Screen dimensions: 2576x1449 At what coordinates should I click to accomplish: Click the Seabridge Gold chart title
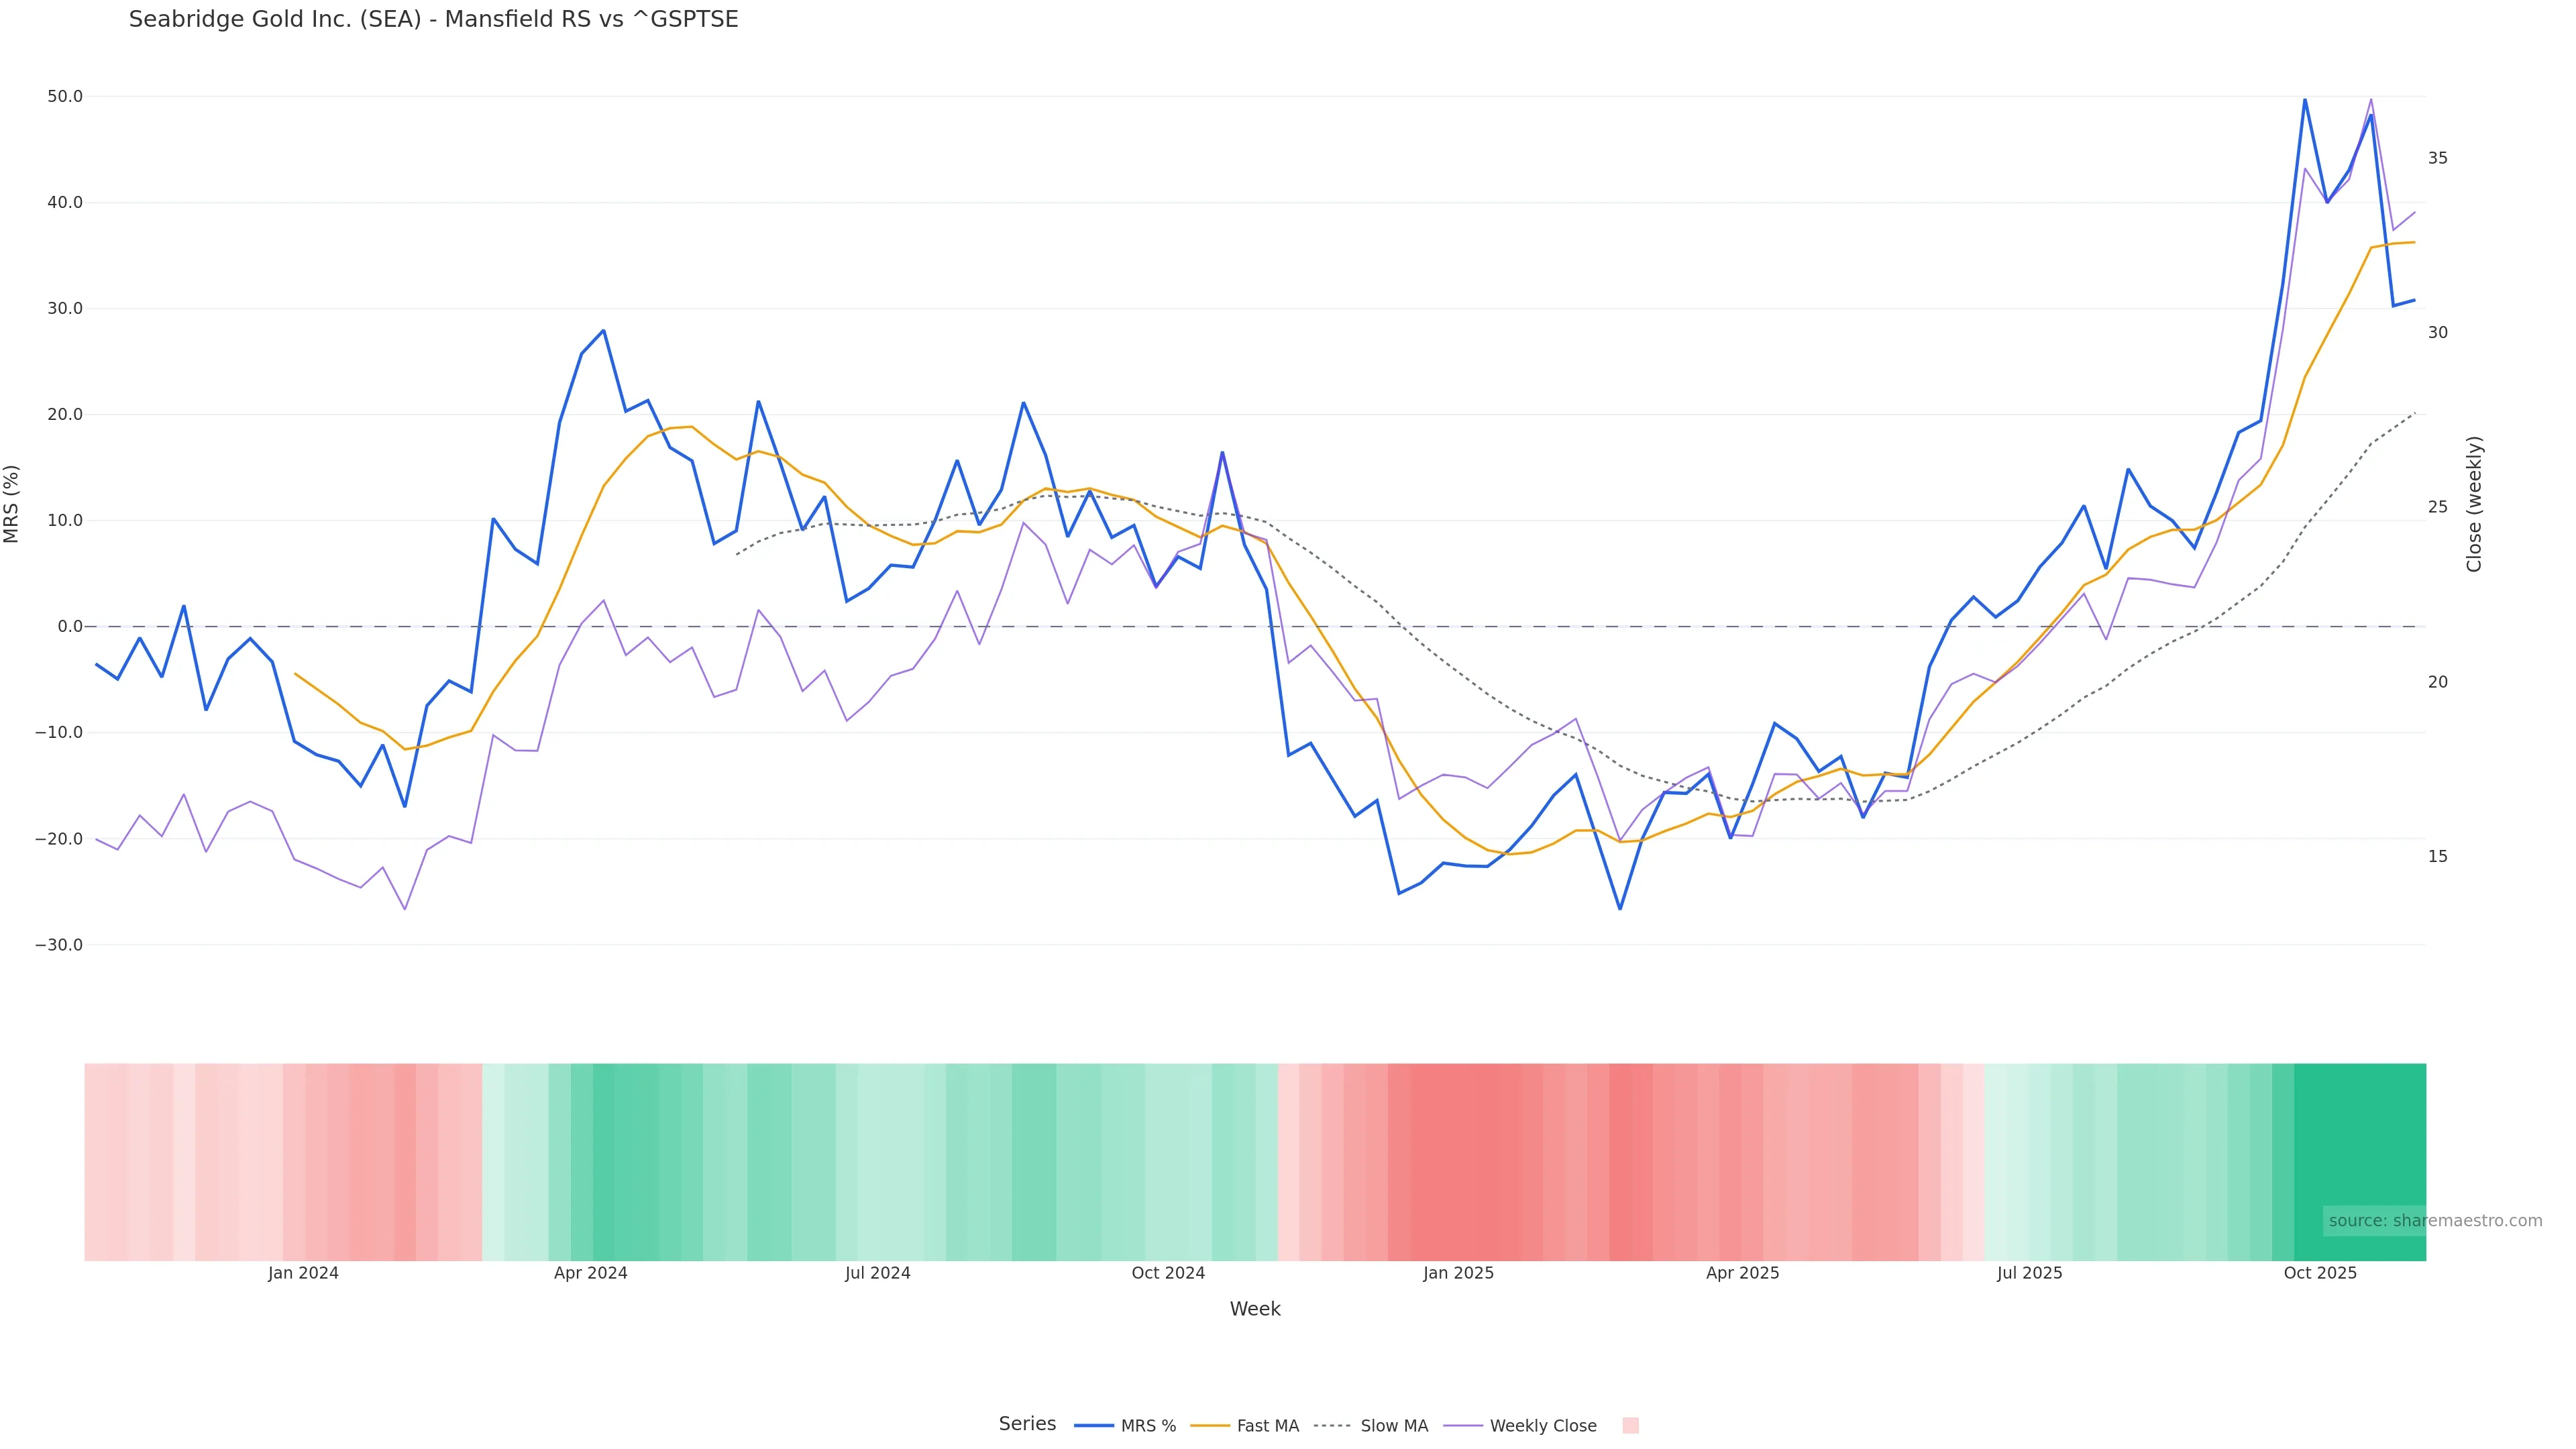(x=433, y=19)
